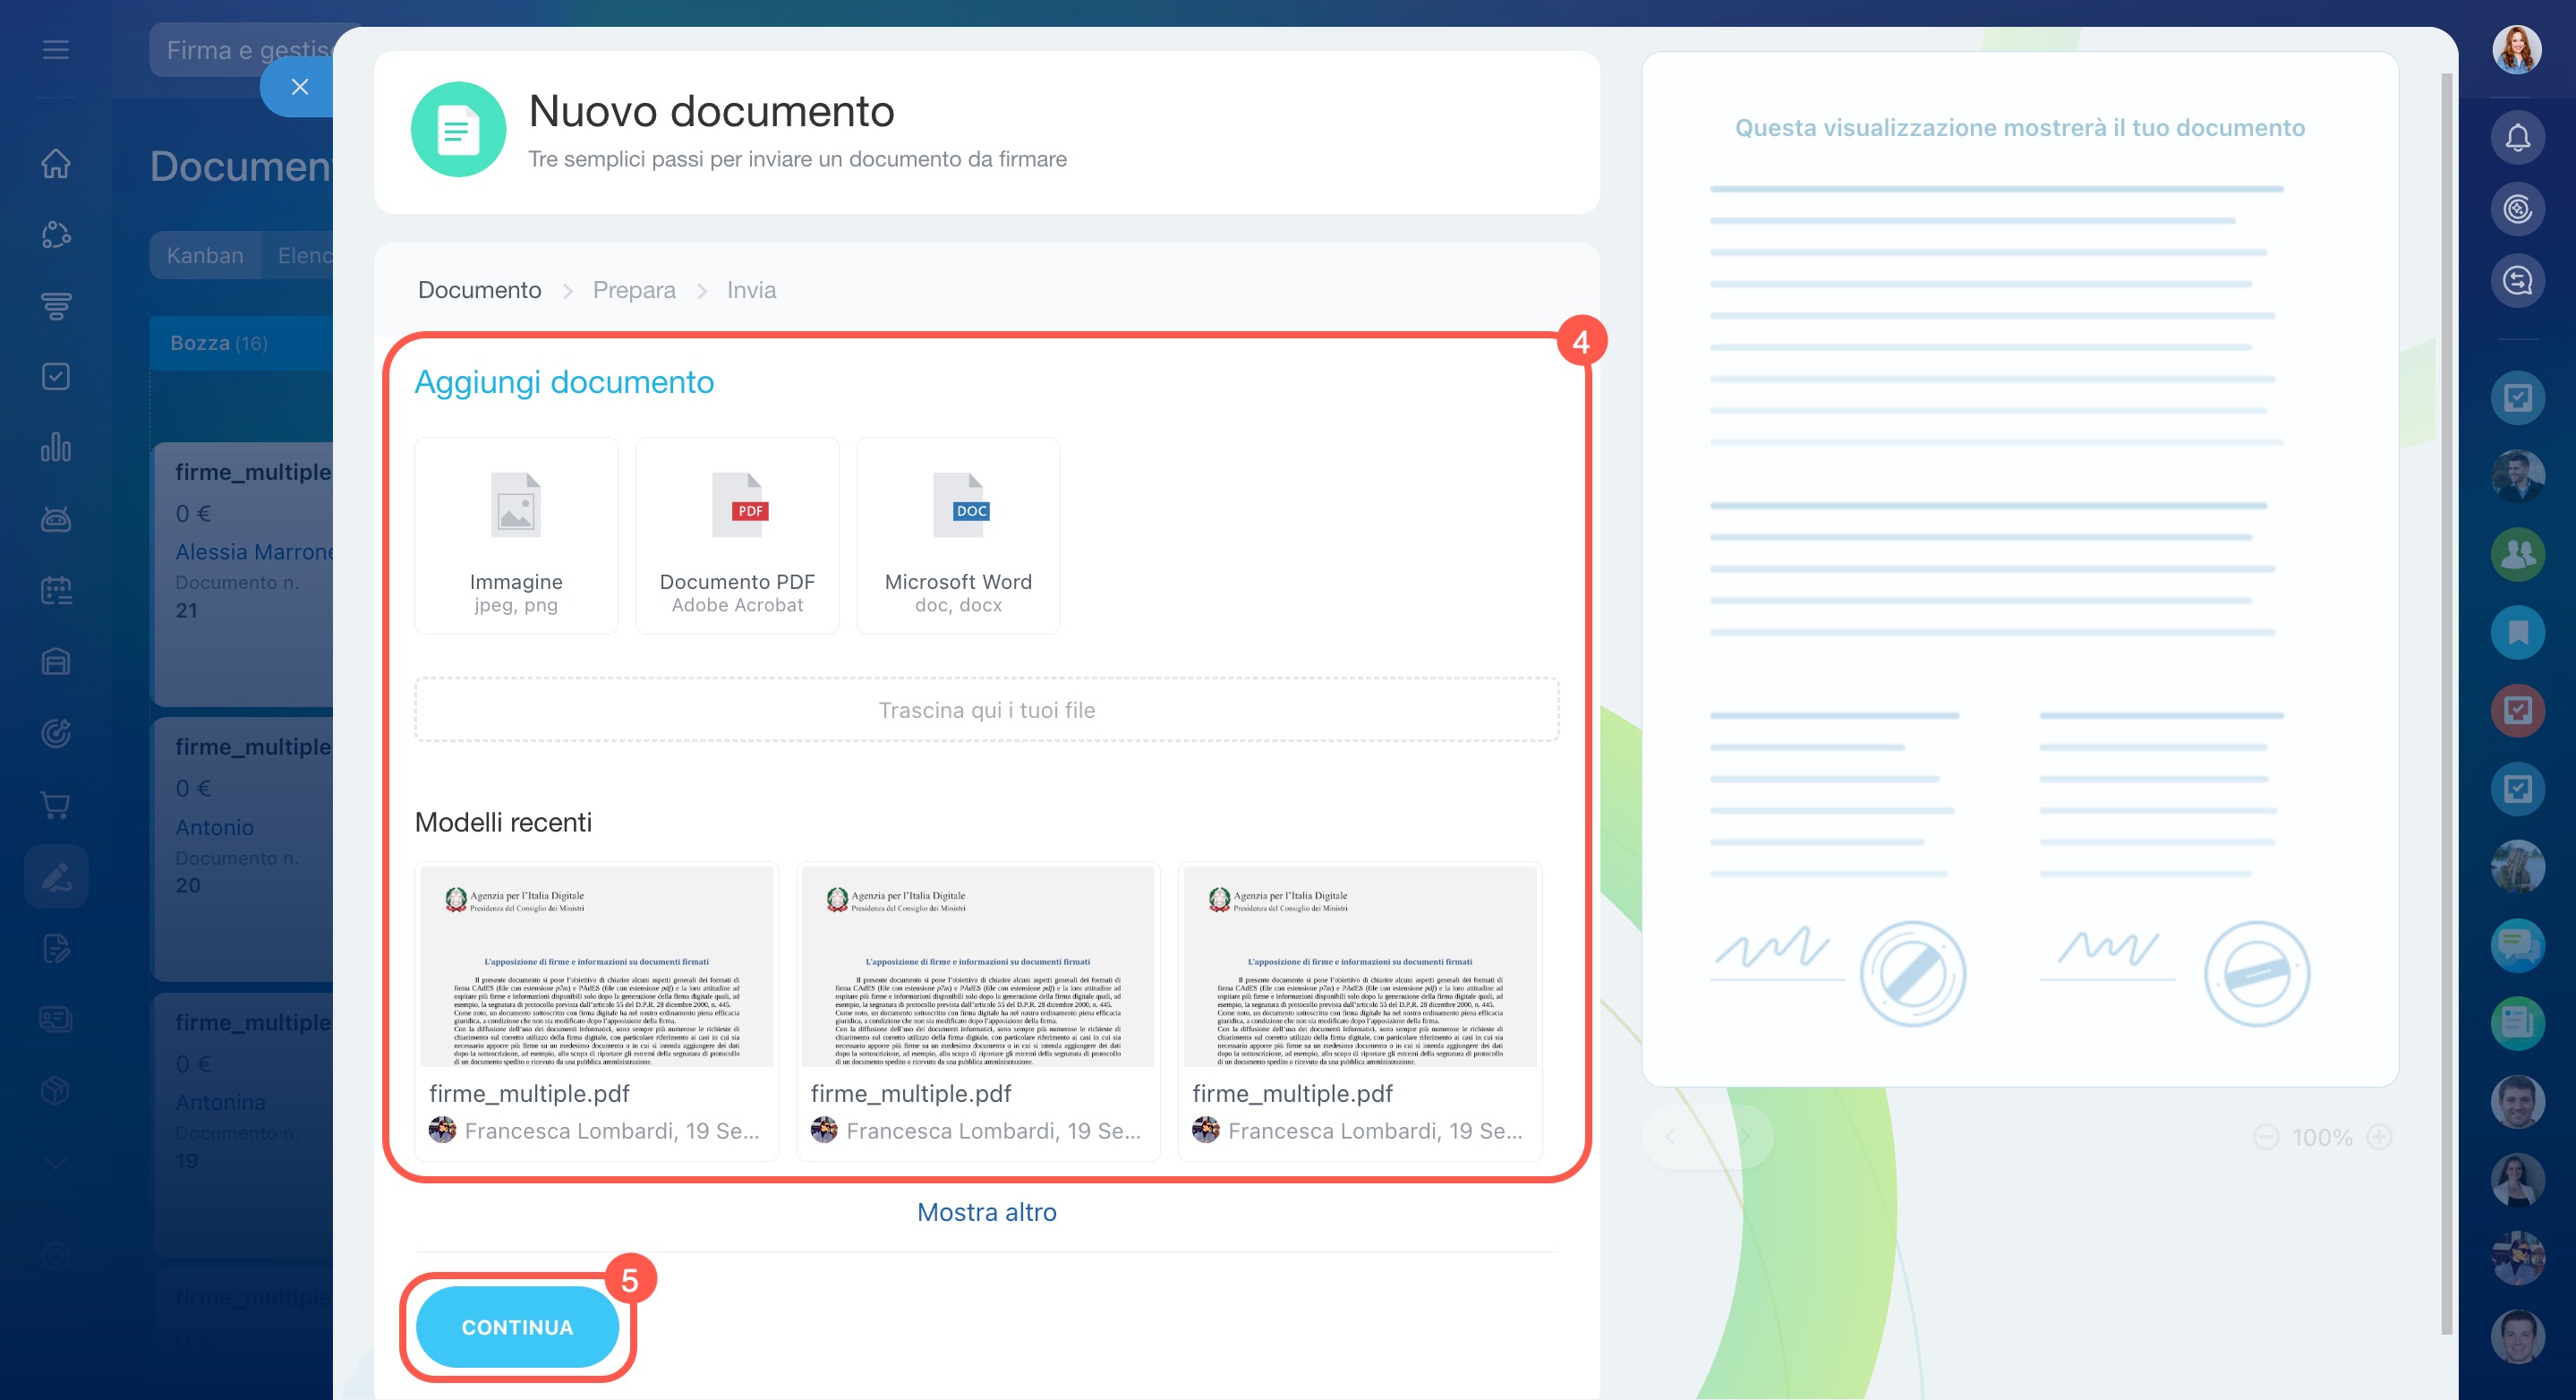Viewport: 2576px width, 1400px height.
Task: Open the analytics bar chart sidebar icon
Action: 56,447
